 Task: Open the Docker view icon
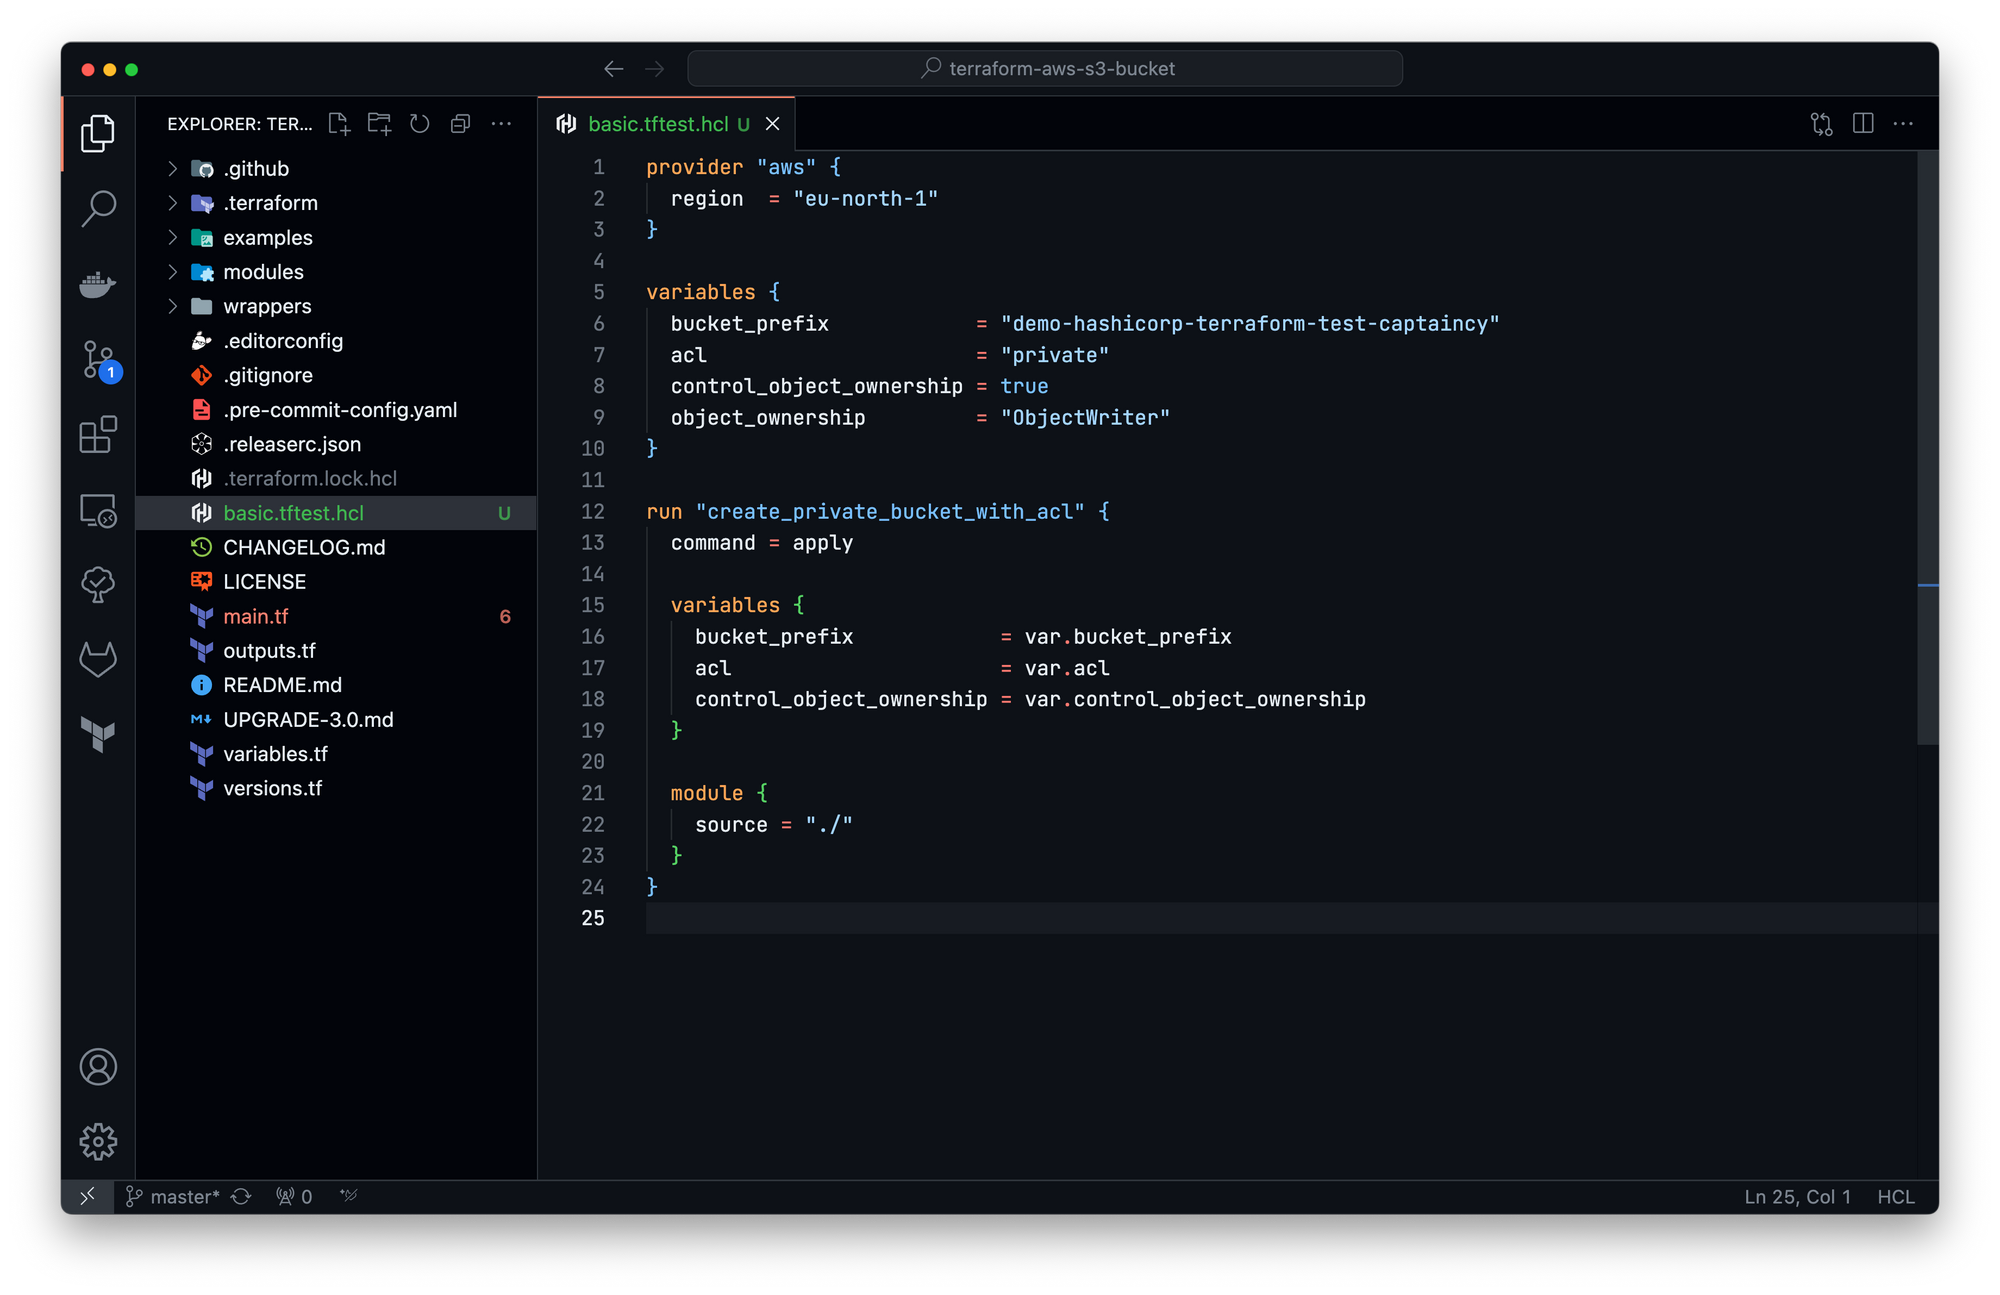pyautogui.click(x=98, y=284)
